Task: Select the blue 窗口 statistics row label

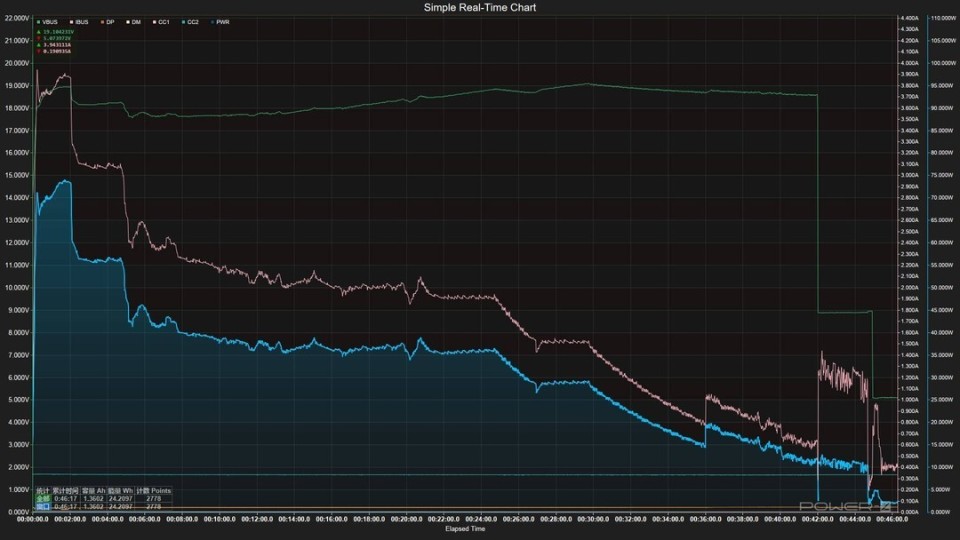Action: pyautogui.click(x=43, y=507)
